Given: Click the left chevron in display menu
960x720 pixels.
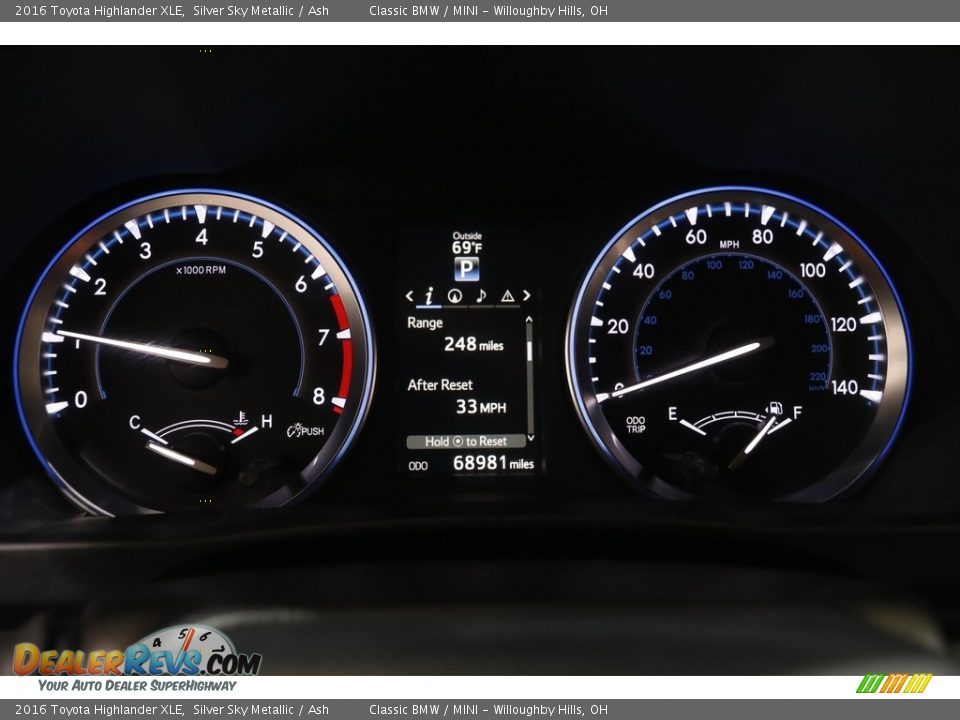Looking at the screenshot, I should [410, 296].
